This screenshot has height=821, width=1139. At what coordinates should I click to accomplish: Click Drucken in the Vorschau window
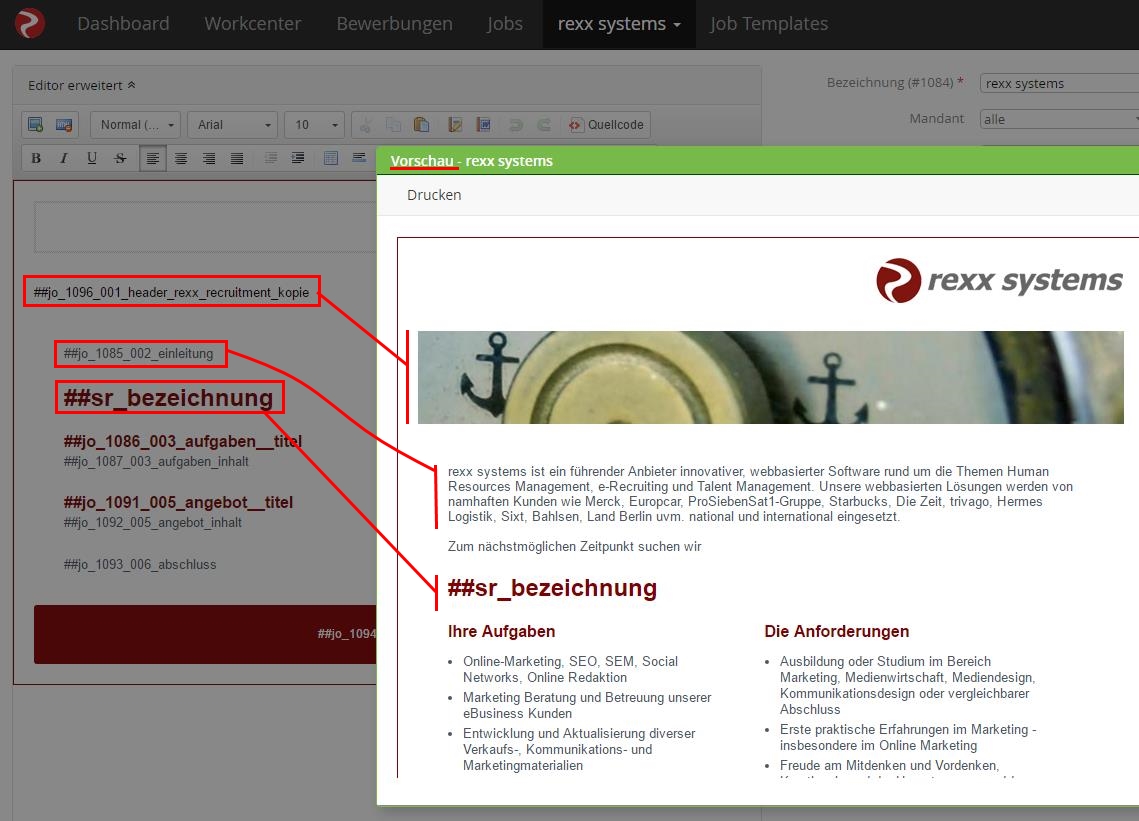434,195
